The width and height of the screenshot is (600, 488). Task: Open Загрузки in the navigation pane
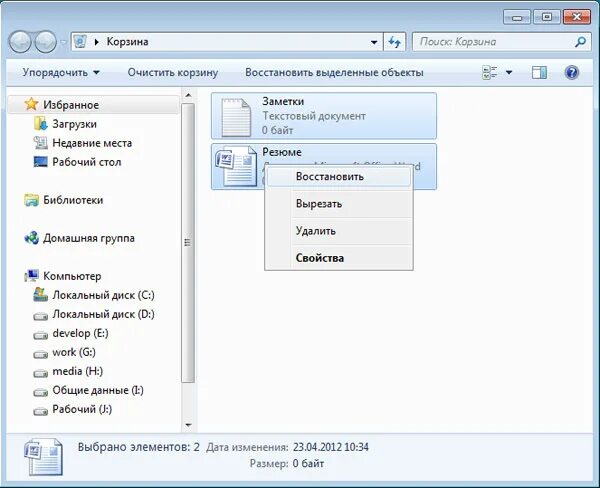tap(74, 124)
